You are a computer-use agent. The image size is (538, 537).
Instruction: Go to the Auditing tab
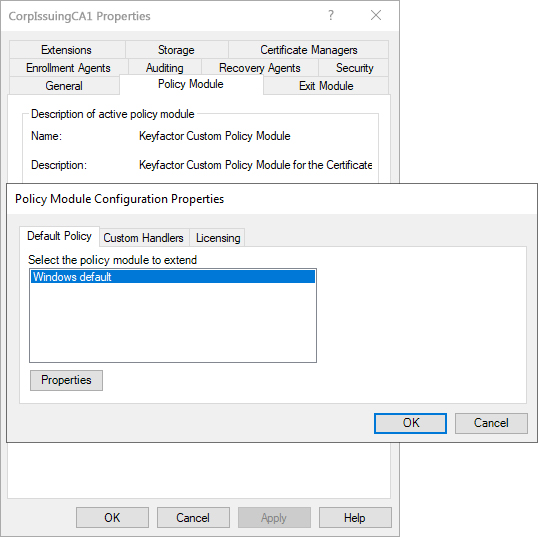tap(165, 68)
